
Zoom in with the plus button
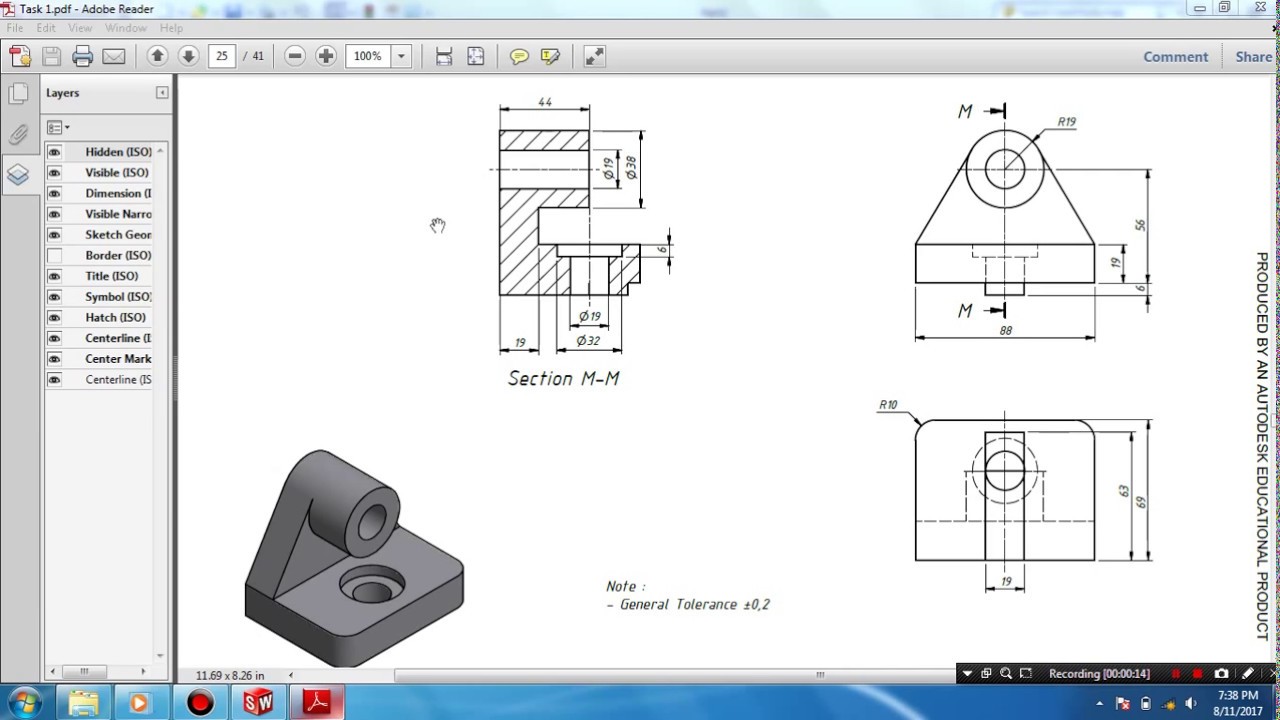pyautogui.click(x=326, y=57)
